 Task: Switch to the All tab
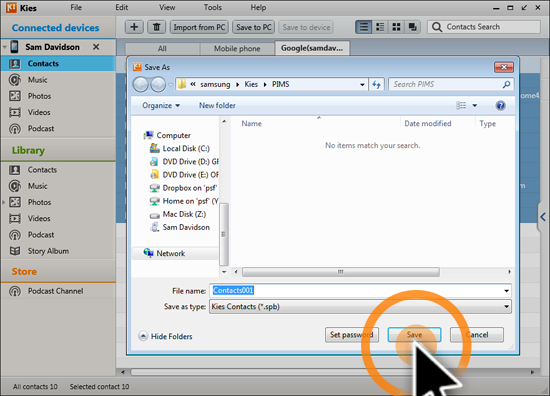pos(162,49)
